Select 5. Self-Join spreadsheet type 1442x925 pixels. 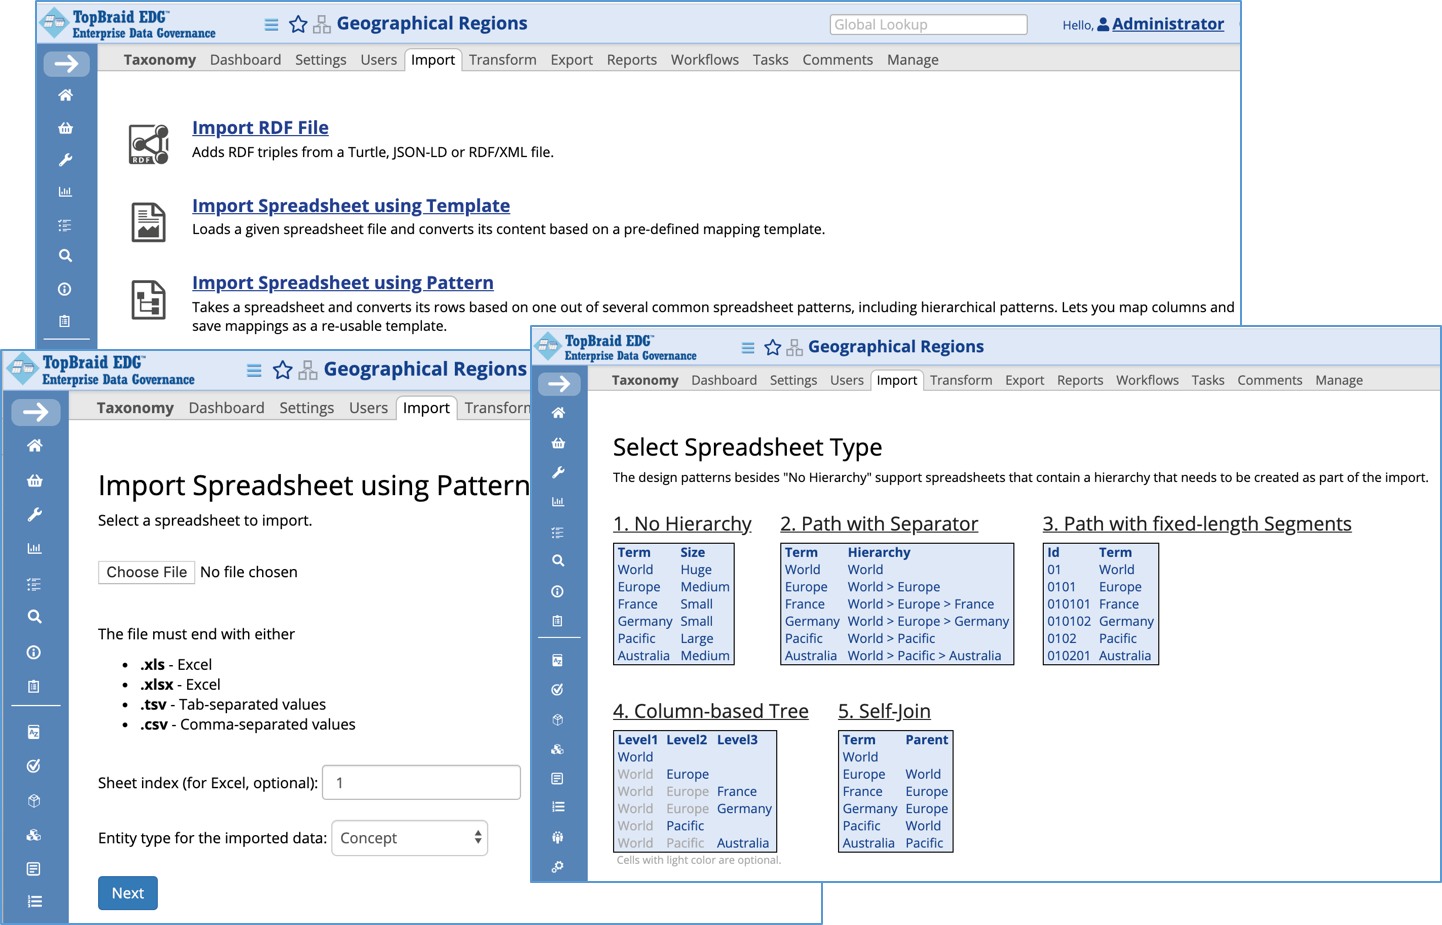tap(884, 710)
